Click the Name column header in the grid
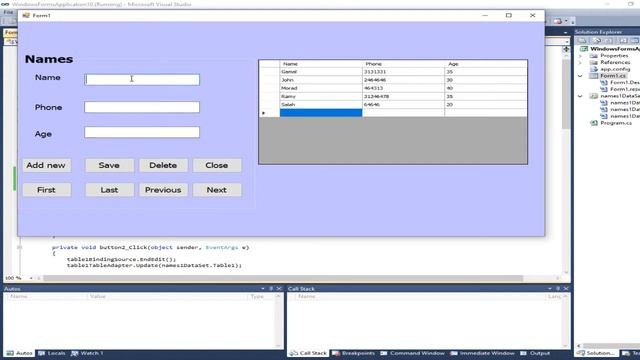 pyautogui.click(x=321, y=64)
